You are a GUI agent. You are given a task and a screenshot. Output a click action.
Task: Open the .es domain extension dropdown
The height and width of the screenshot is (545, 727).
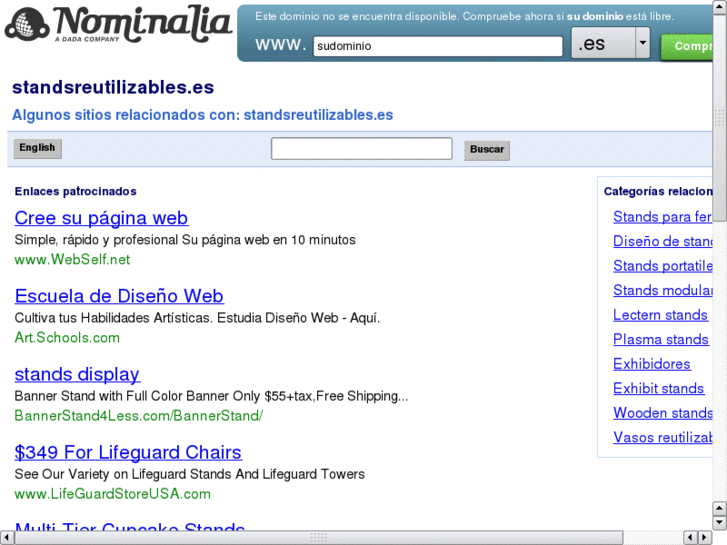click(610, 43)
